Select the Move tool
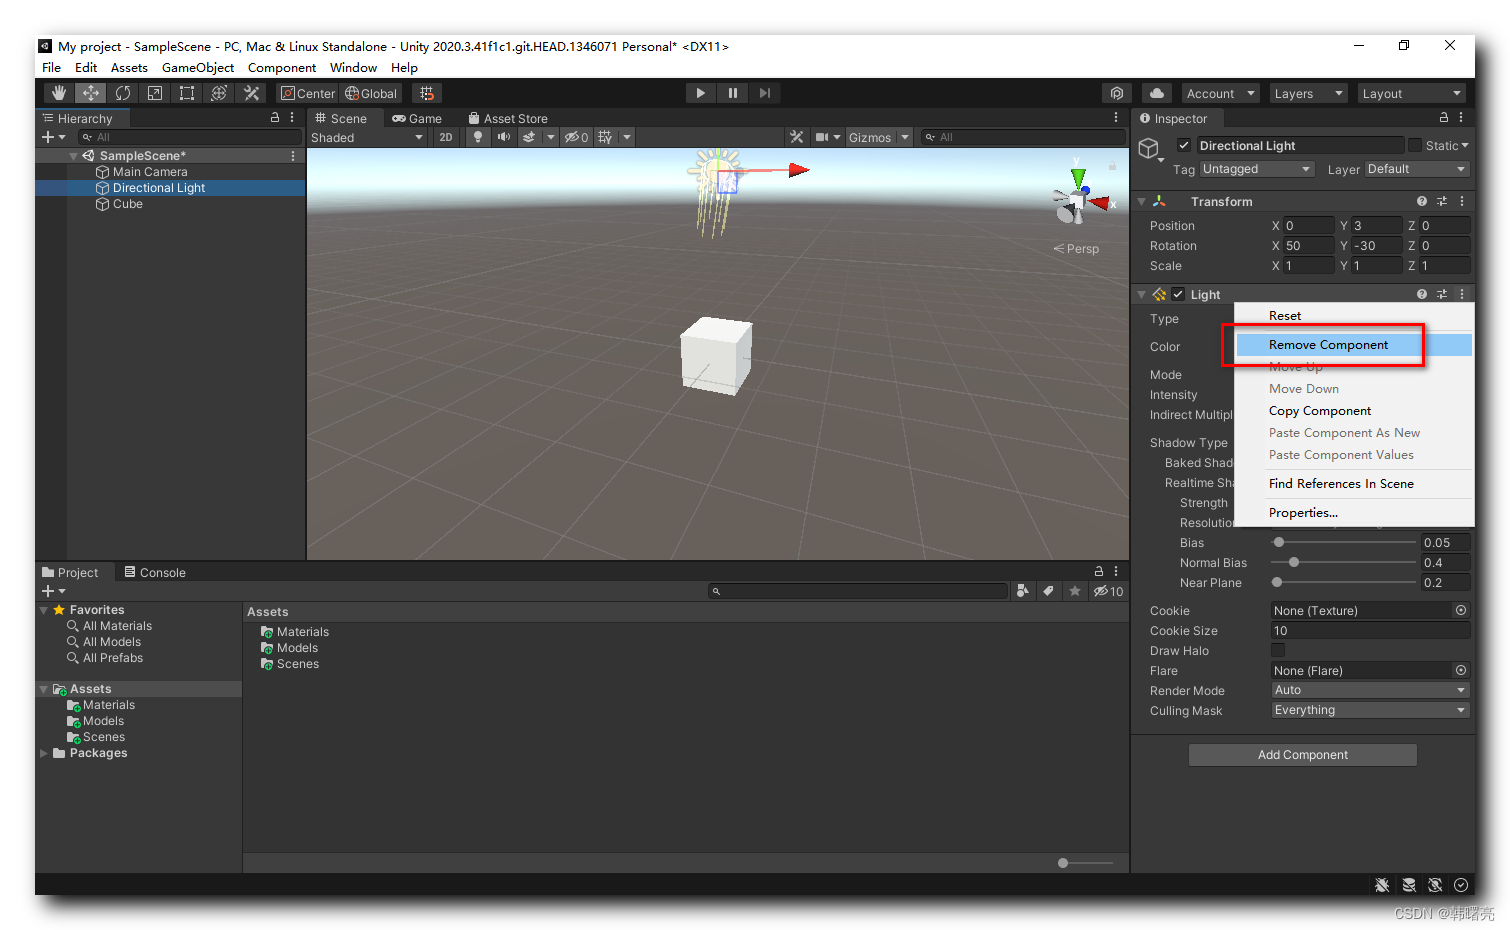 pyautogui.click(x=90, y=92)
